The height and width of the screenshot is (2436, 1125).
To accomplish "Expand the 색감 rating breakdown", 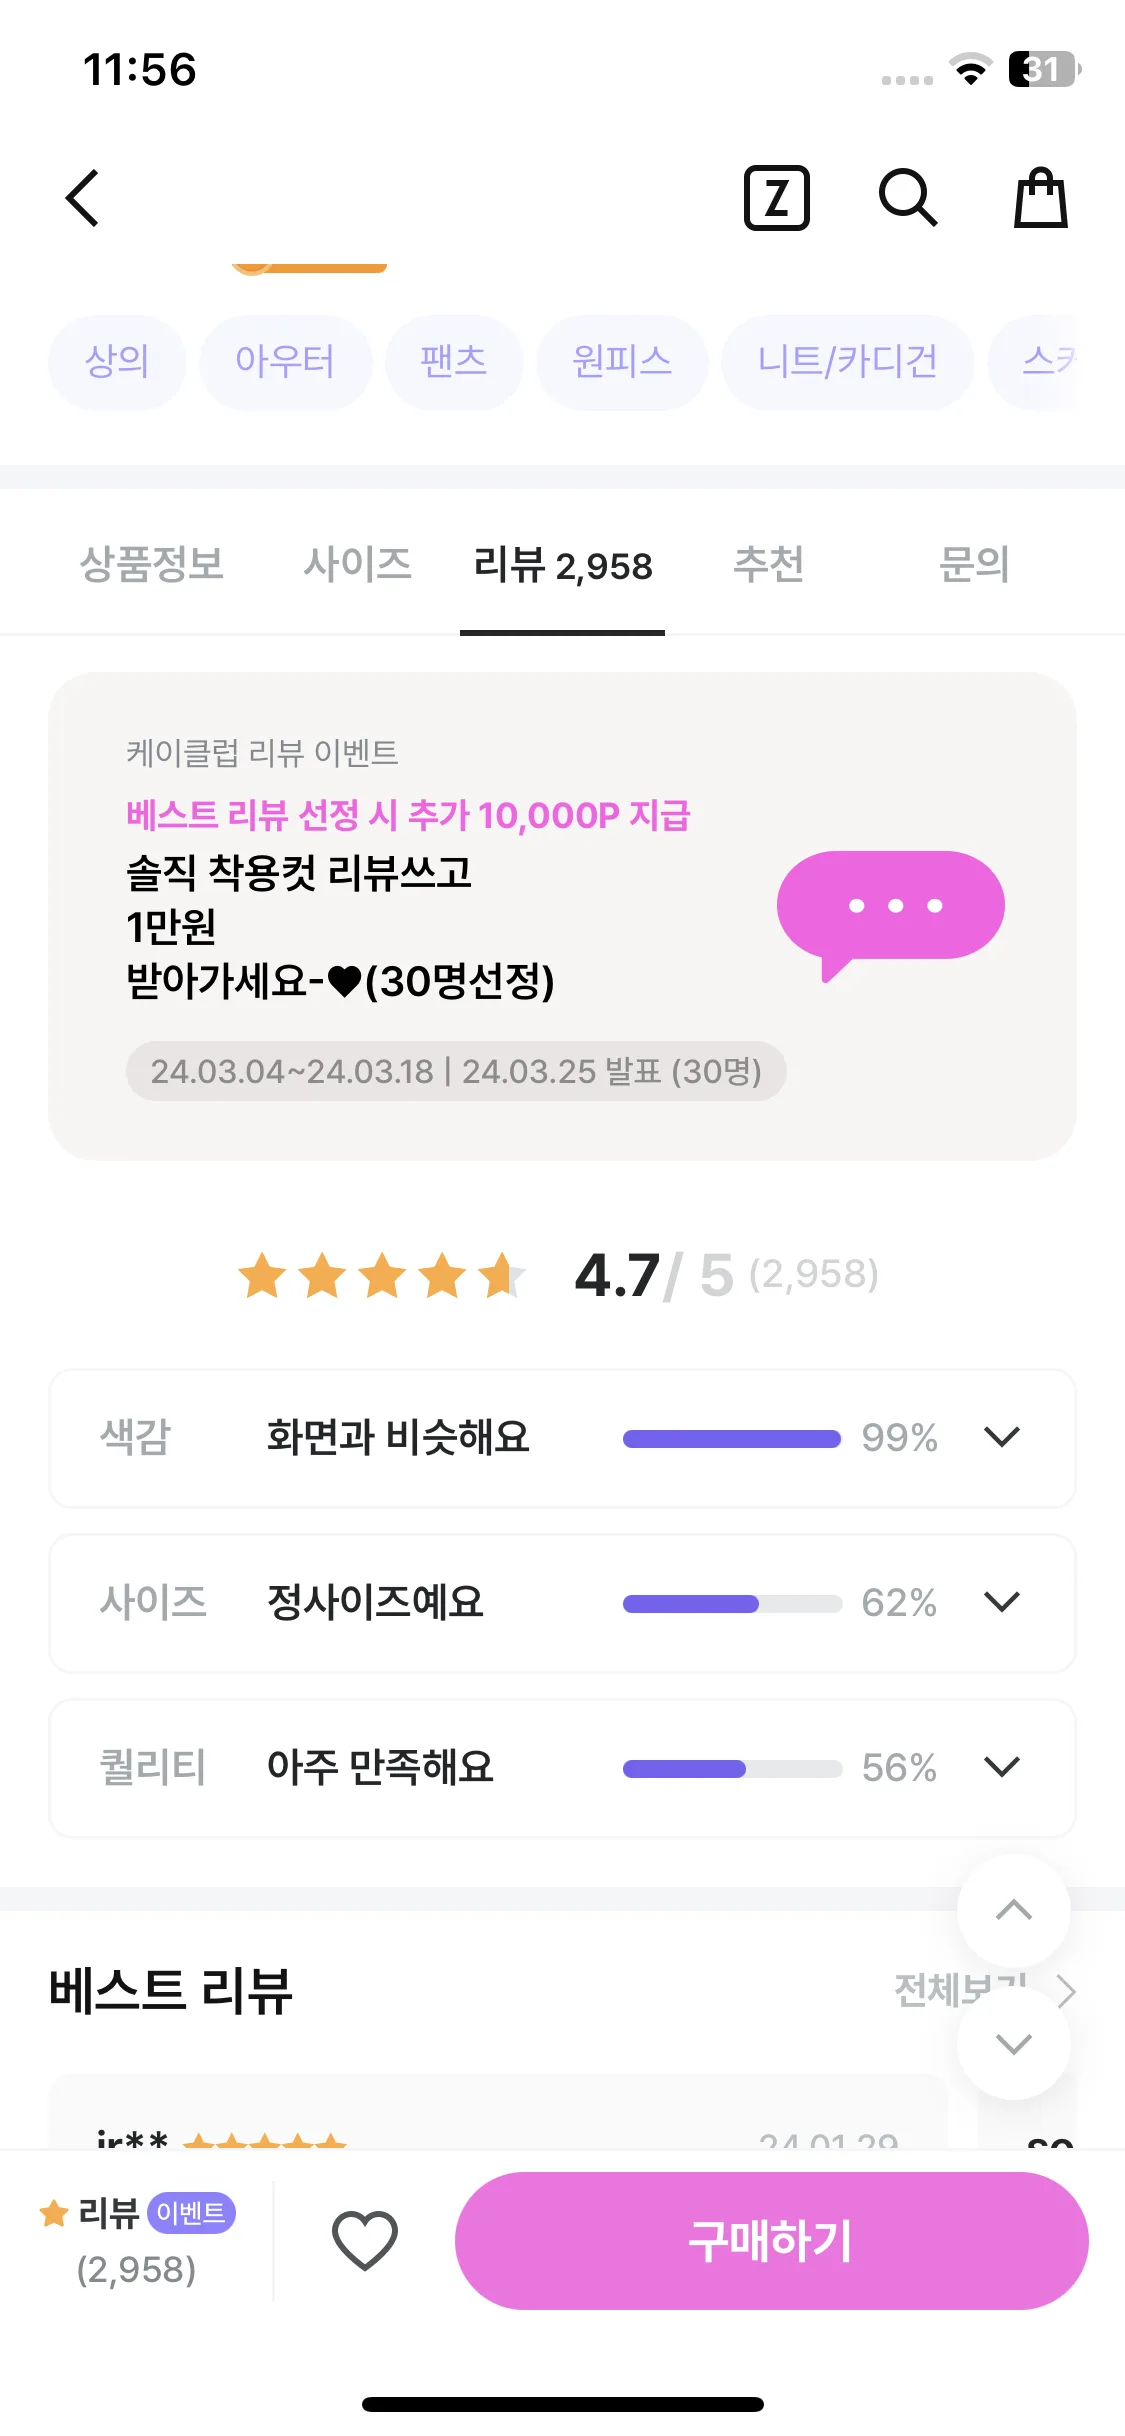I will (1001, 1437).
